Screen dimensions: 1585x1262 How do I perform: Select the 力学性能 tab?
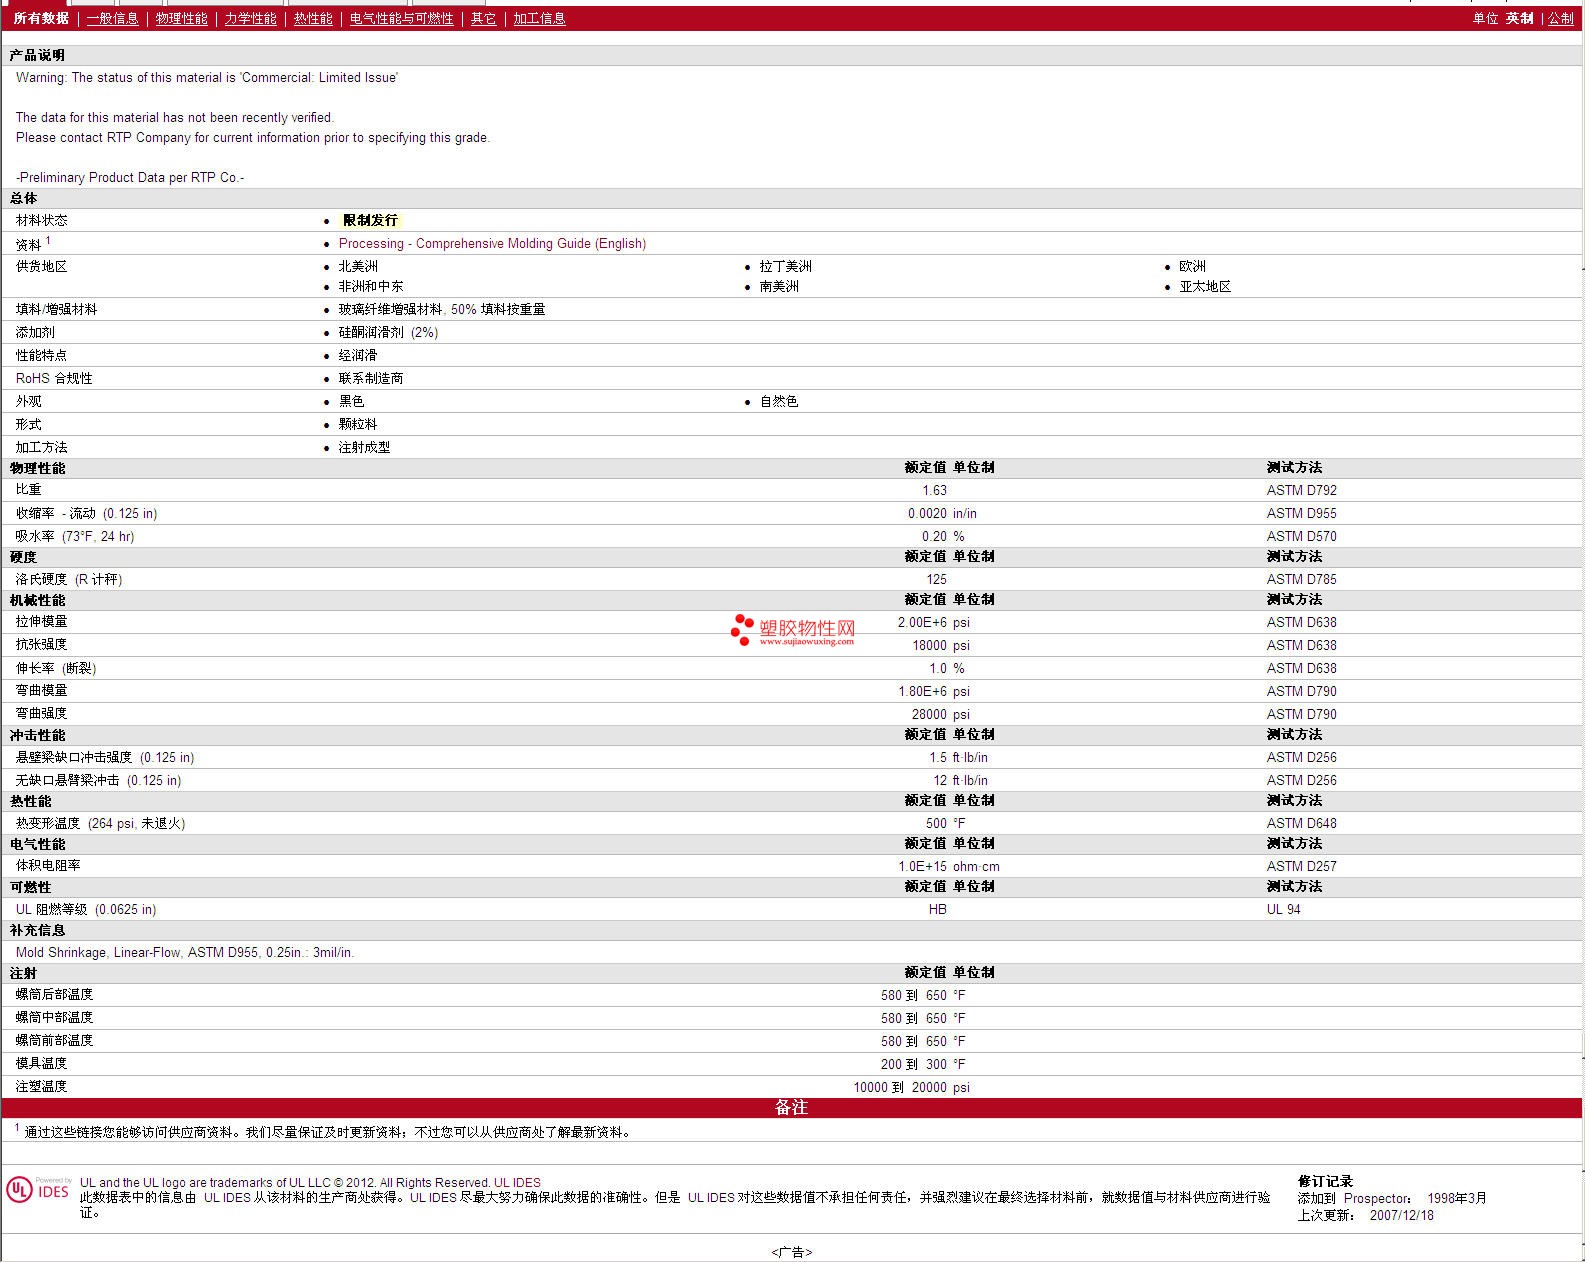tap(250, 18)
